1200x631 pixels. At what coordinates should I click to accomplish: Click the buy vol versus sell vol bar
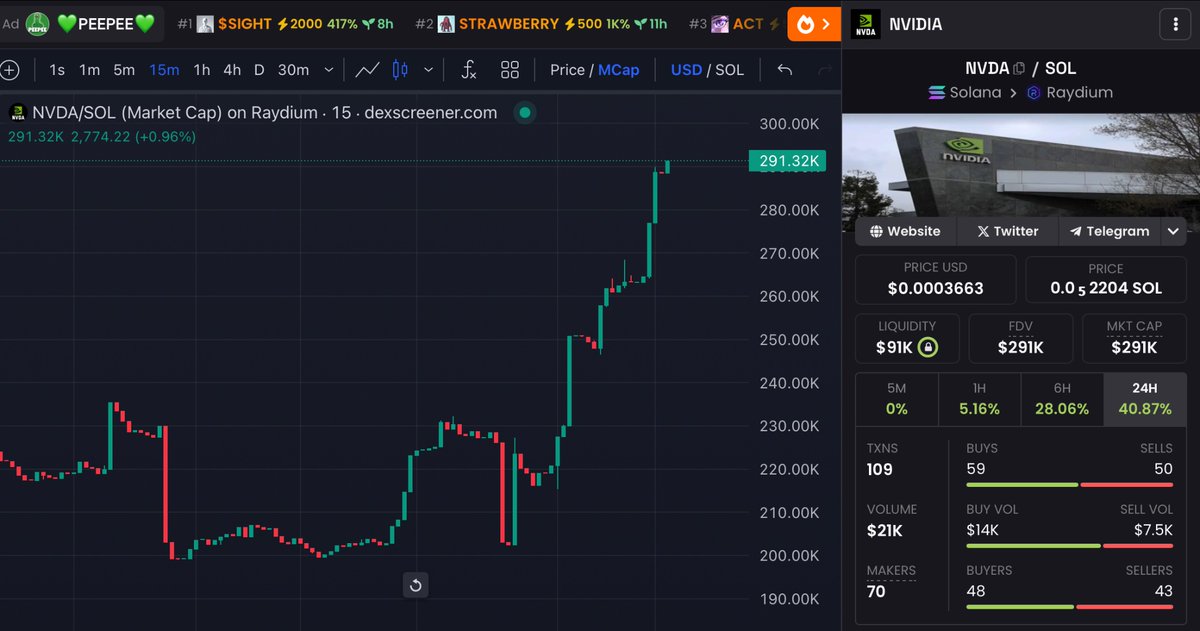click(x=1069, y=546)
